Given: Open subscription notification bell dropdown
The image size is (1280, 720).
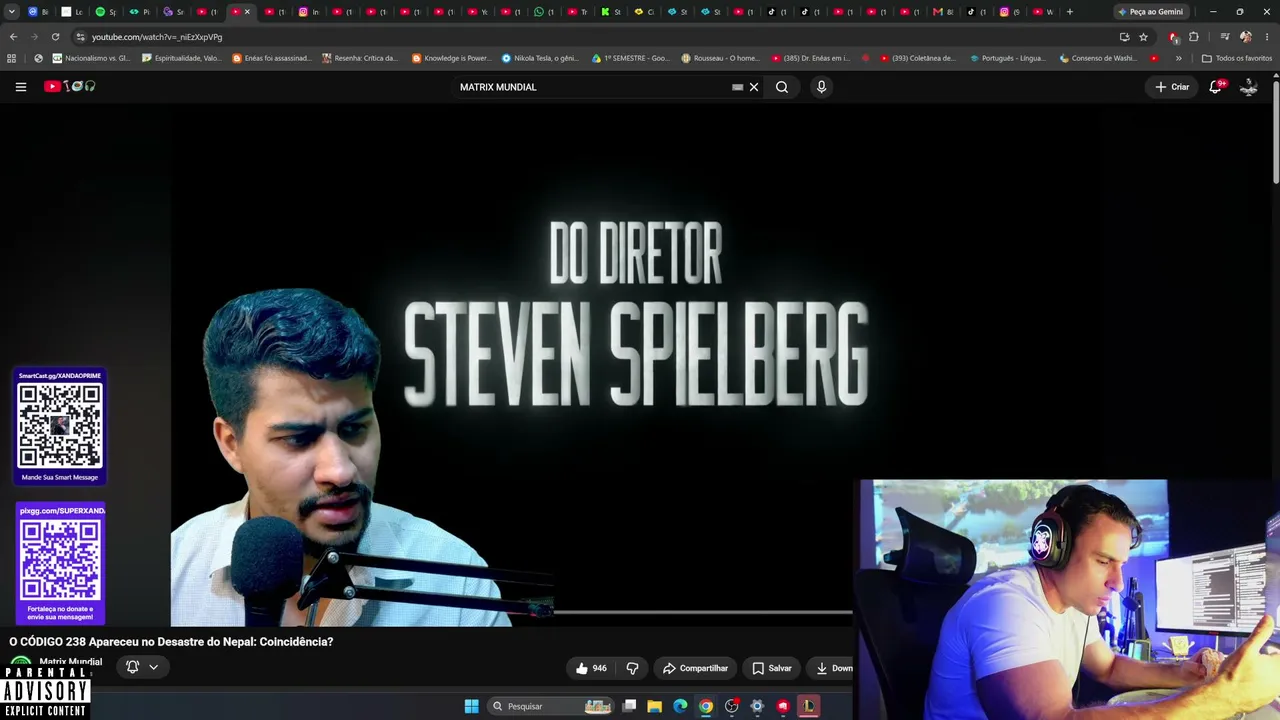Looking at the screenshot, I should [142, 667].
